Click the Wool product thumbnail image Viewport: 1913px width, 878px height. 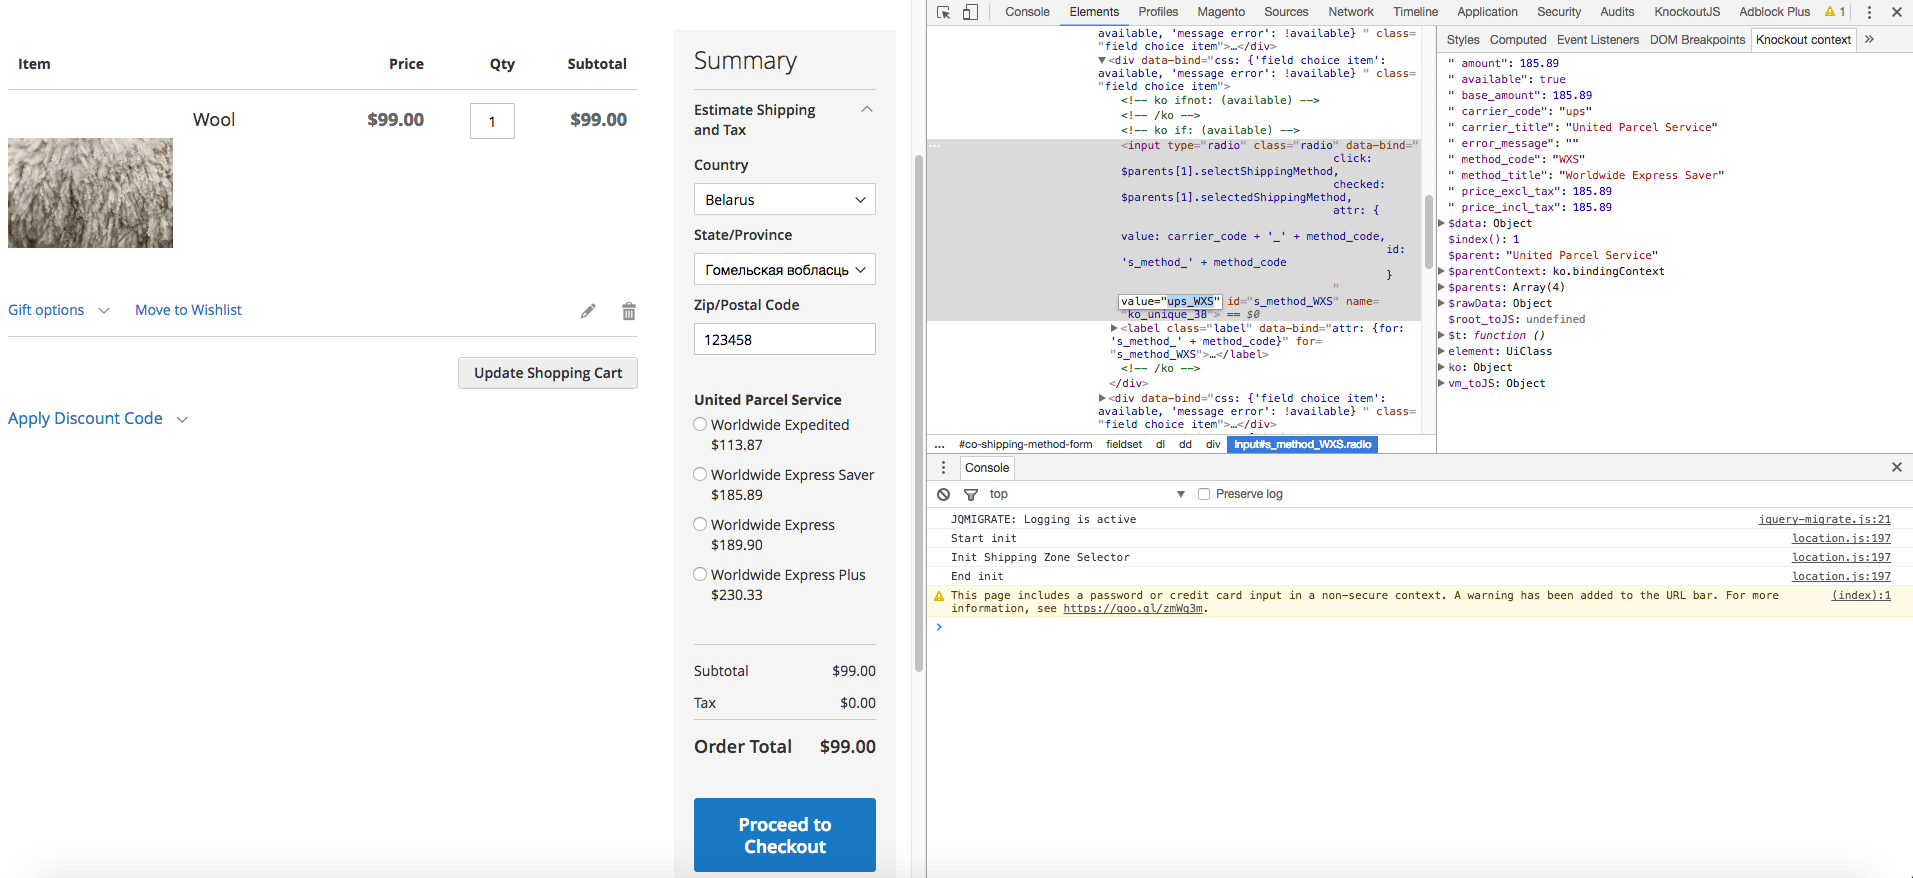[x=90, y=193]
